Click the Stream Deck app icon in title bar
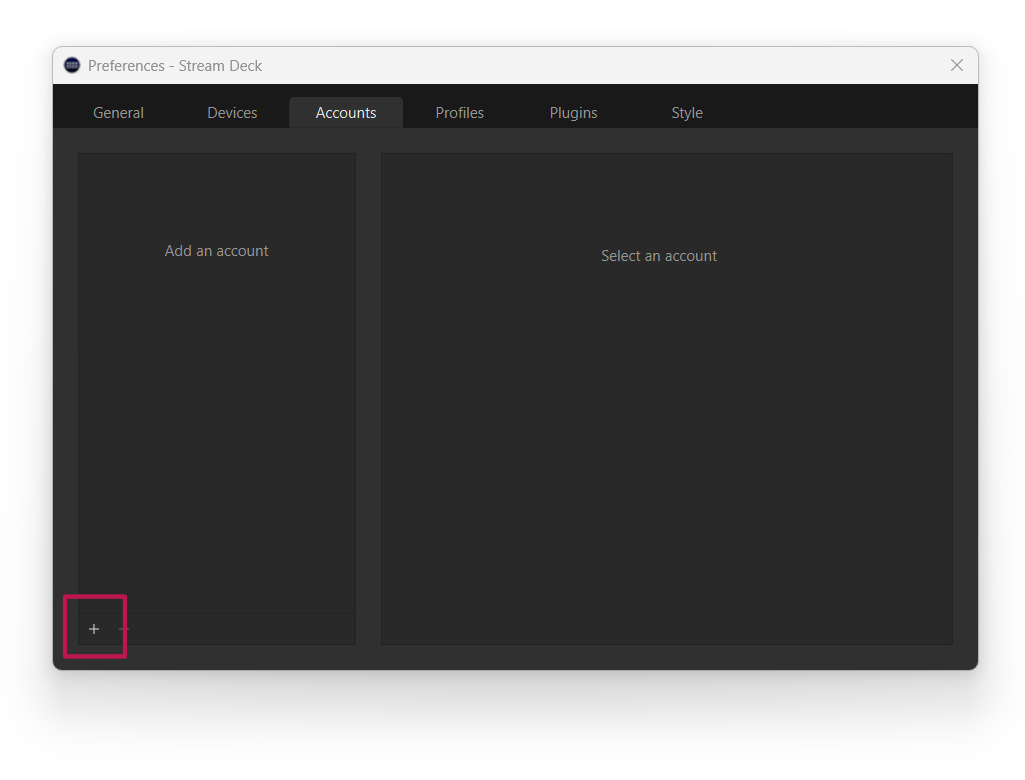 pos(72,65)
